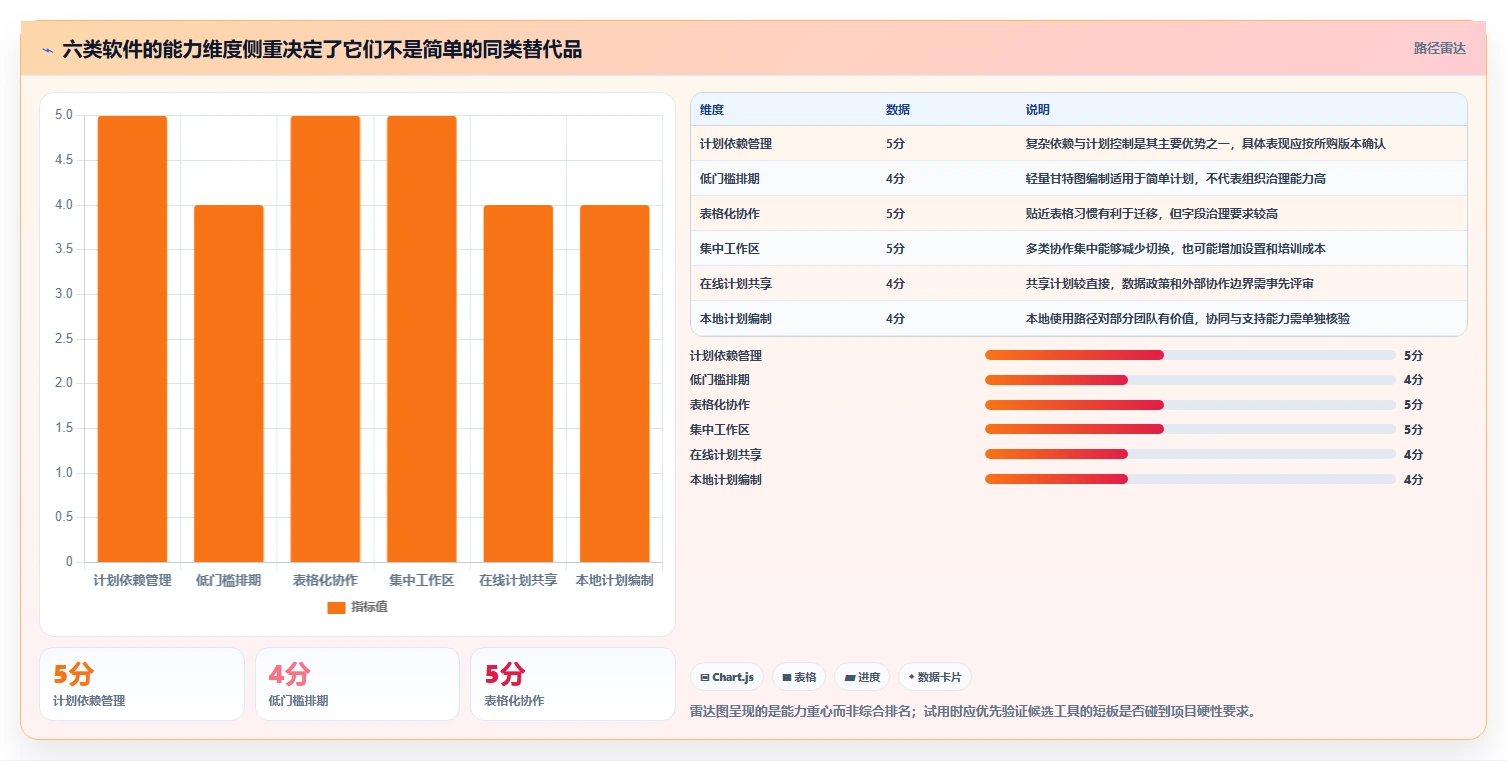Viewport: 1507px width, 761px height.
Task: Select the 计划依赖管理 table row cell
Action: [x=736, y=144]
